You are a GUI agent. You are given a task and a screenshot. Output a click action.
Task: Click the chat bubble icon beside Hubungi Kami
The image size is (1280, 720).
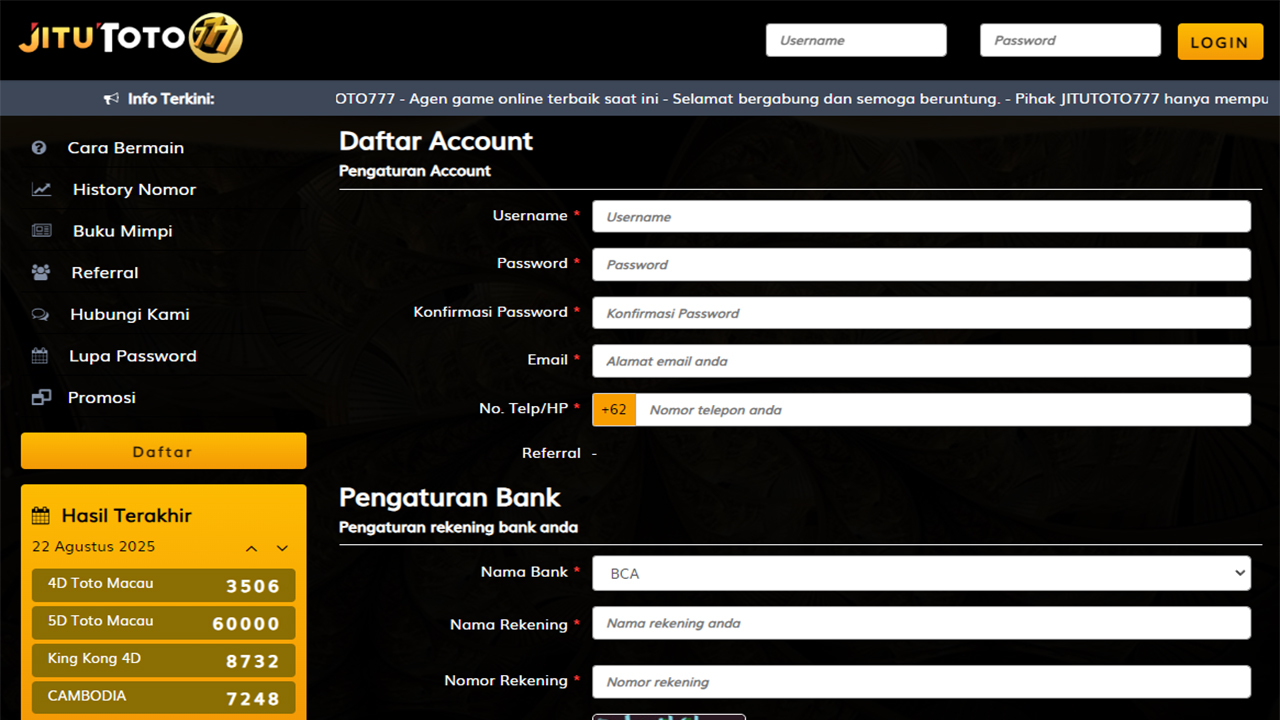coord(41,314)
